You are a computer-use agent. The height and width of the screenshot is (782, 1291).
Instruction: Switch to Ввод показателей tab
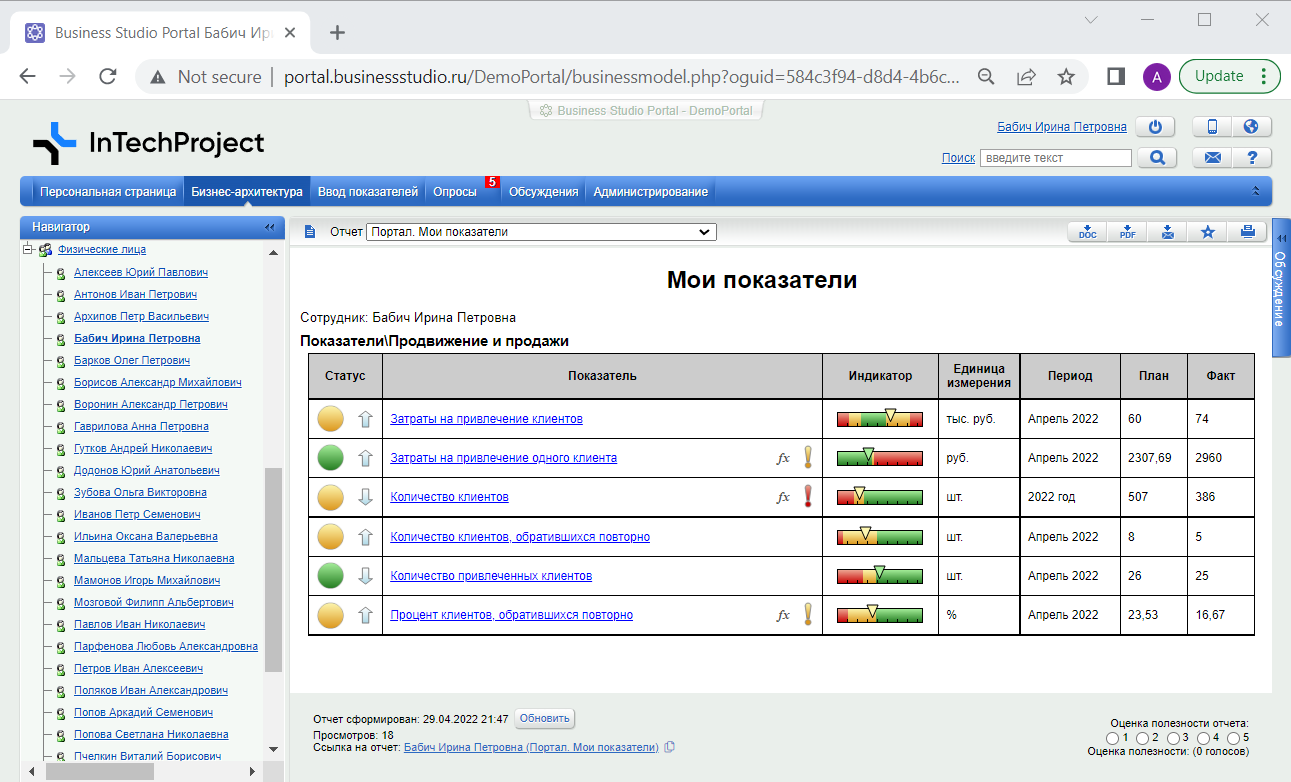coord(367,192)
